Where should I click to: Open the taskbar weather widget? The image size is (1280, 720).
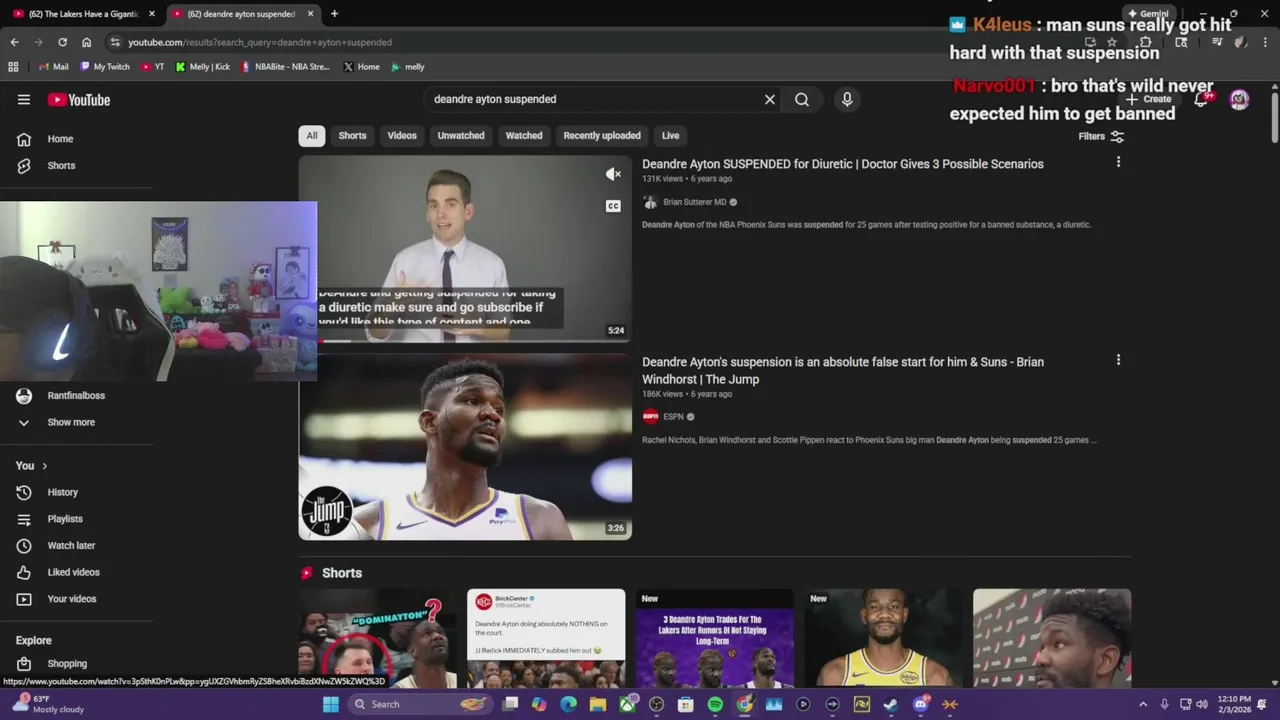tap(48, 704)
